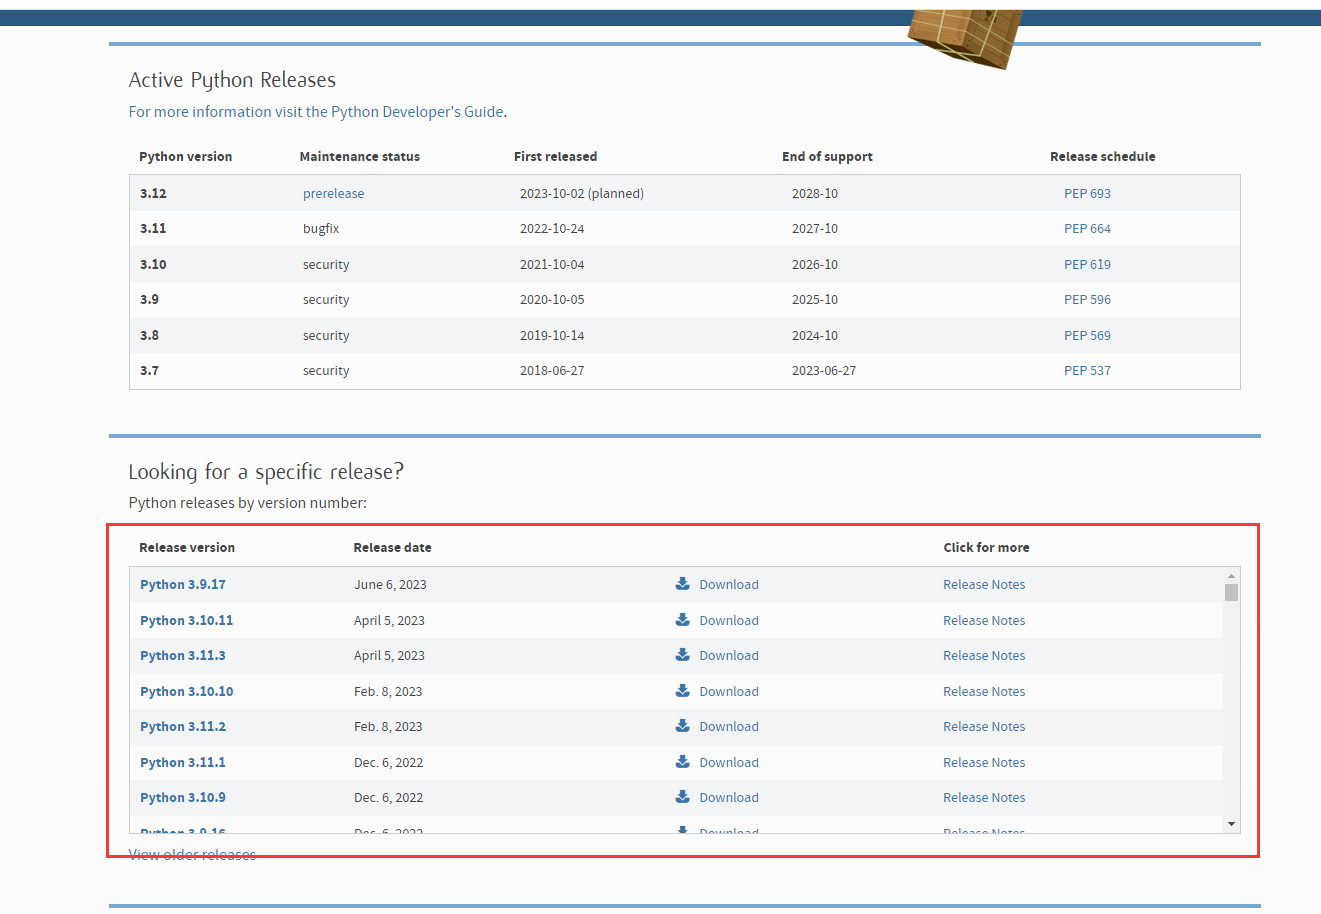The height and width of the screenshot is (914, 1321).
Task: View Release Notes for Python 3.10.10
Action: (984, 691)
